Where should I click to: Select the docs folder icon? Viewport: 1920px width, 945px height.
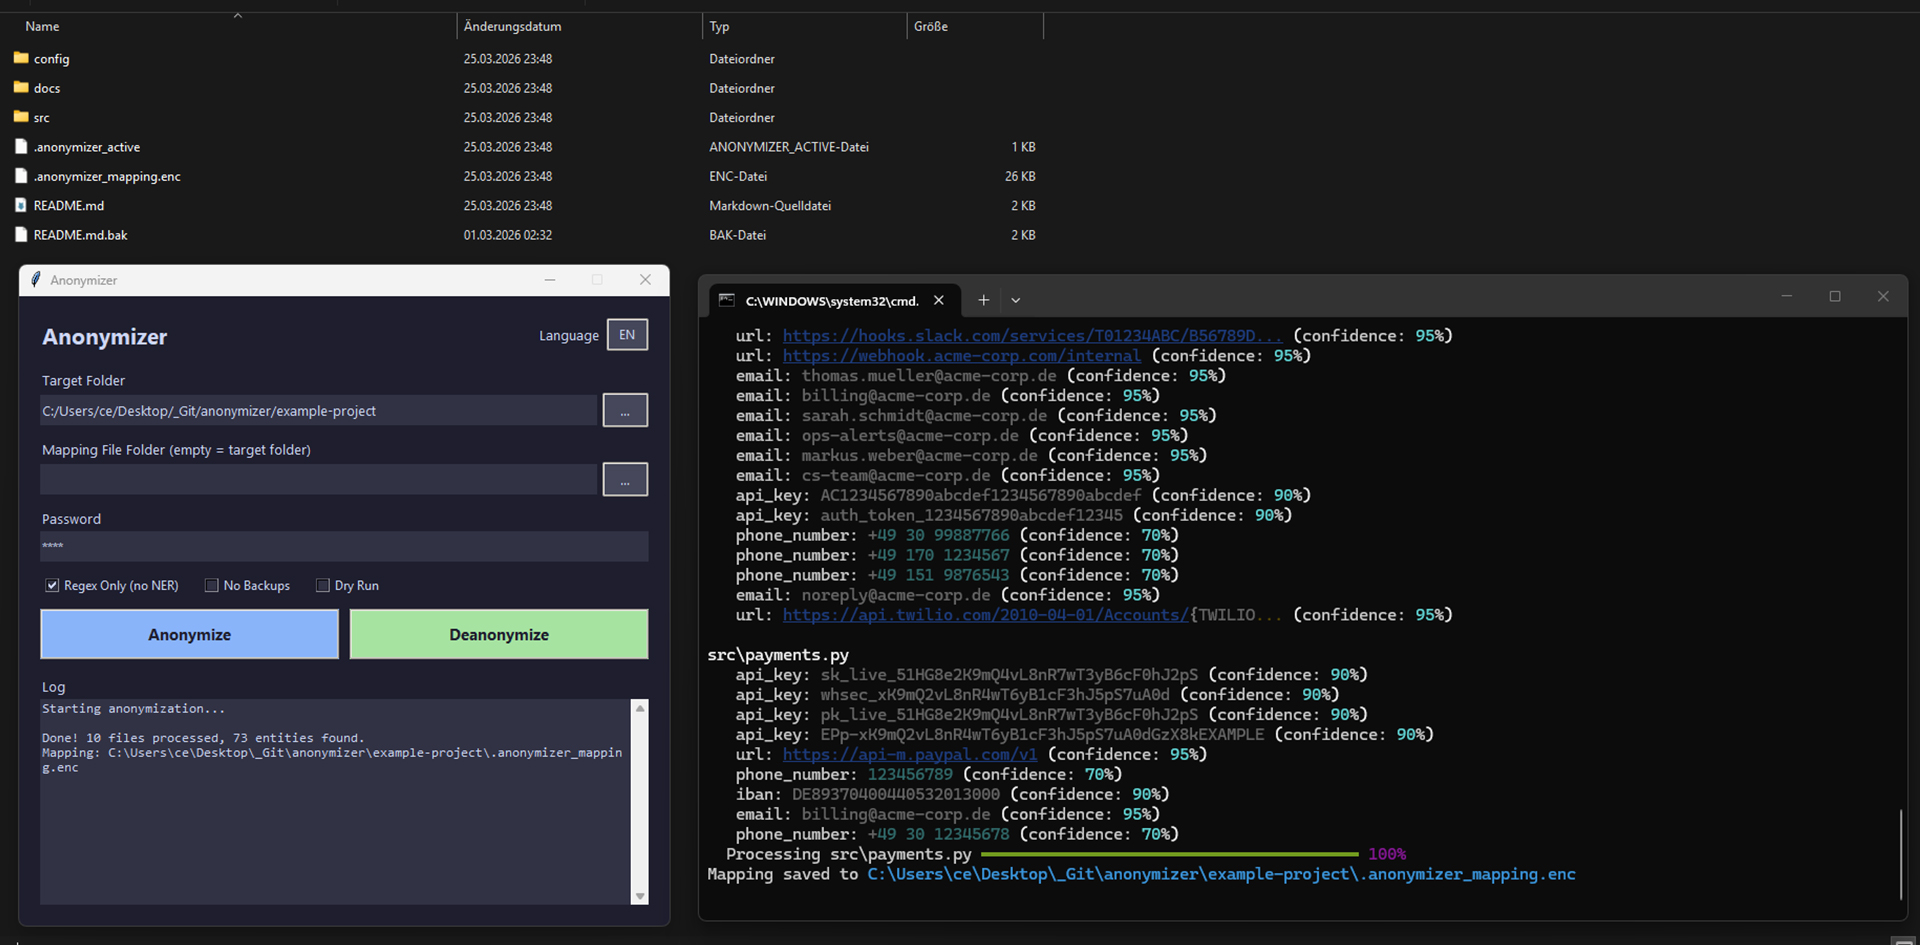pyautogui.click(x=21, y=88)
